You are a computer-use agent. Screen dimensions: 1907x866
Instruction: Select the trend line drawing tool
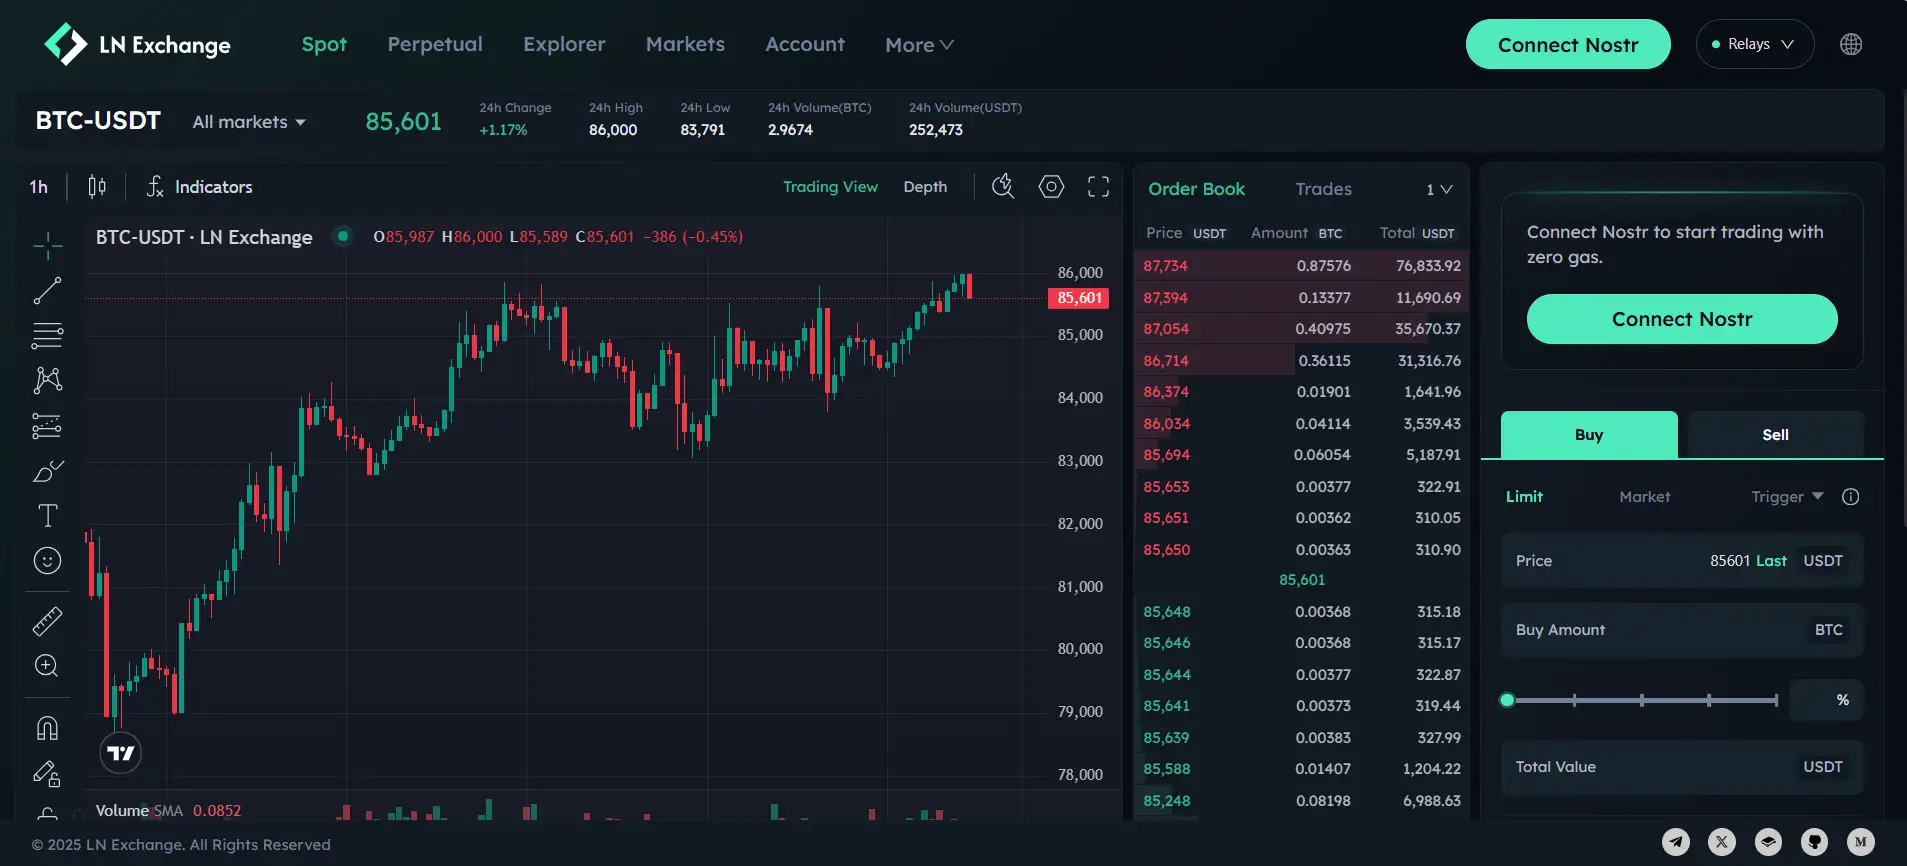pyautogui.click(x=47, y=291)
